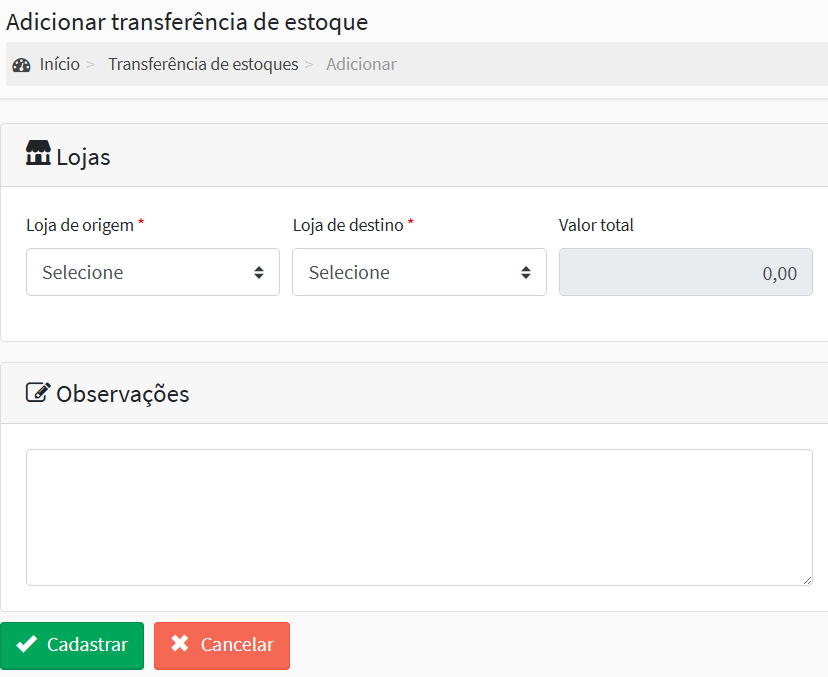This screenshot has width=828, height=677.
Task: Click the store icon next to Lojas
Action: click(38, 154)
